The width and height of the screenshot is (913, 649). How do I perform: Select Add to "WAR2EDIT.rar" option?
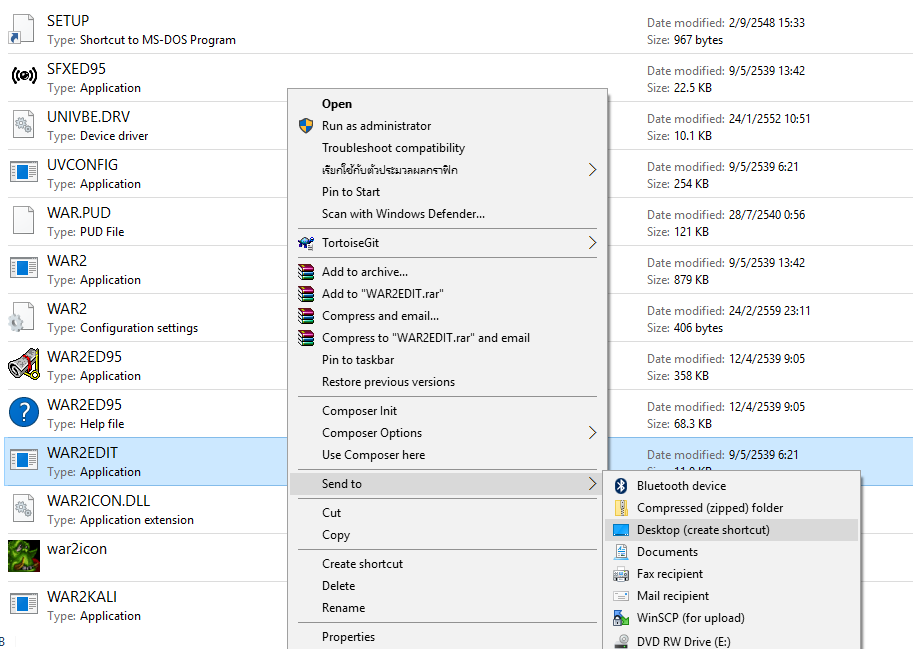tap(382, 294)
